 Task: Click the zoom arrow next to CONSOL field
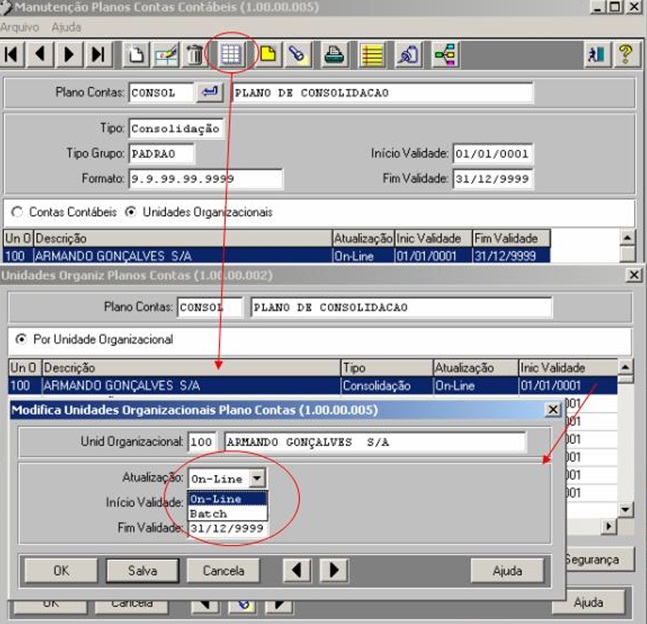click(x=210, y=92)
